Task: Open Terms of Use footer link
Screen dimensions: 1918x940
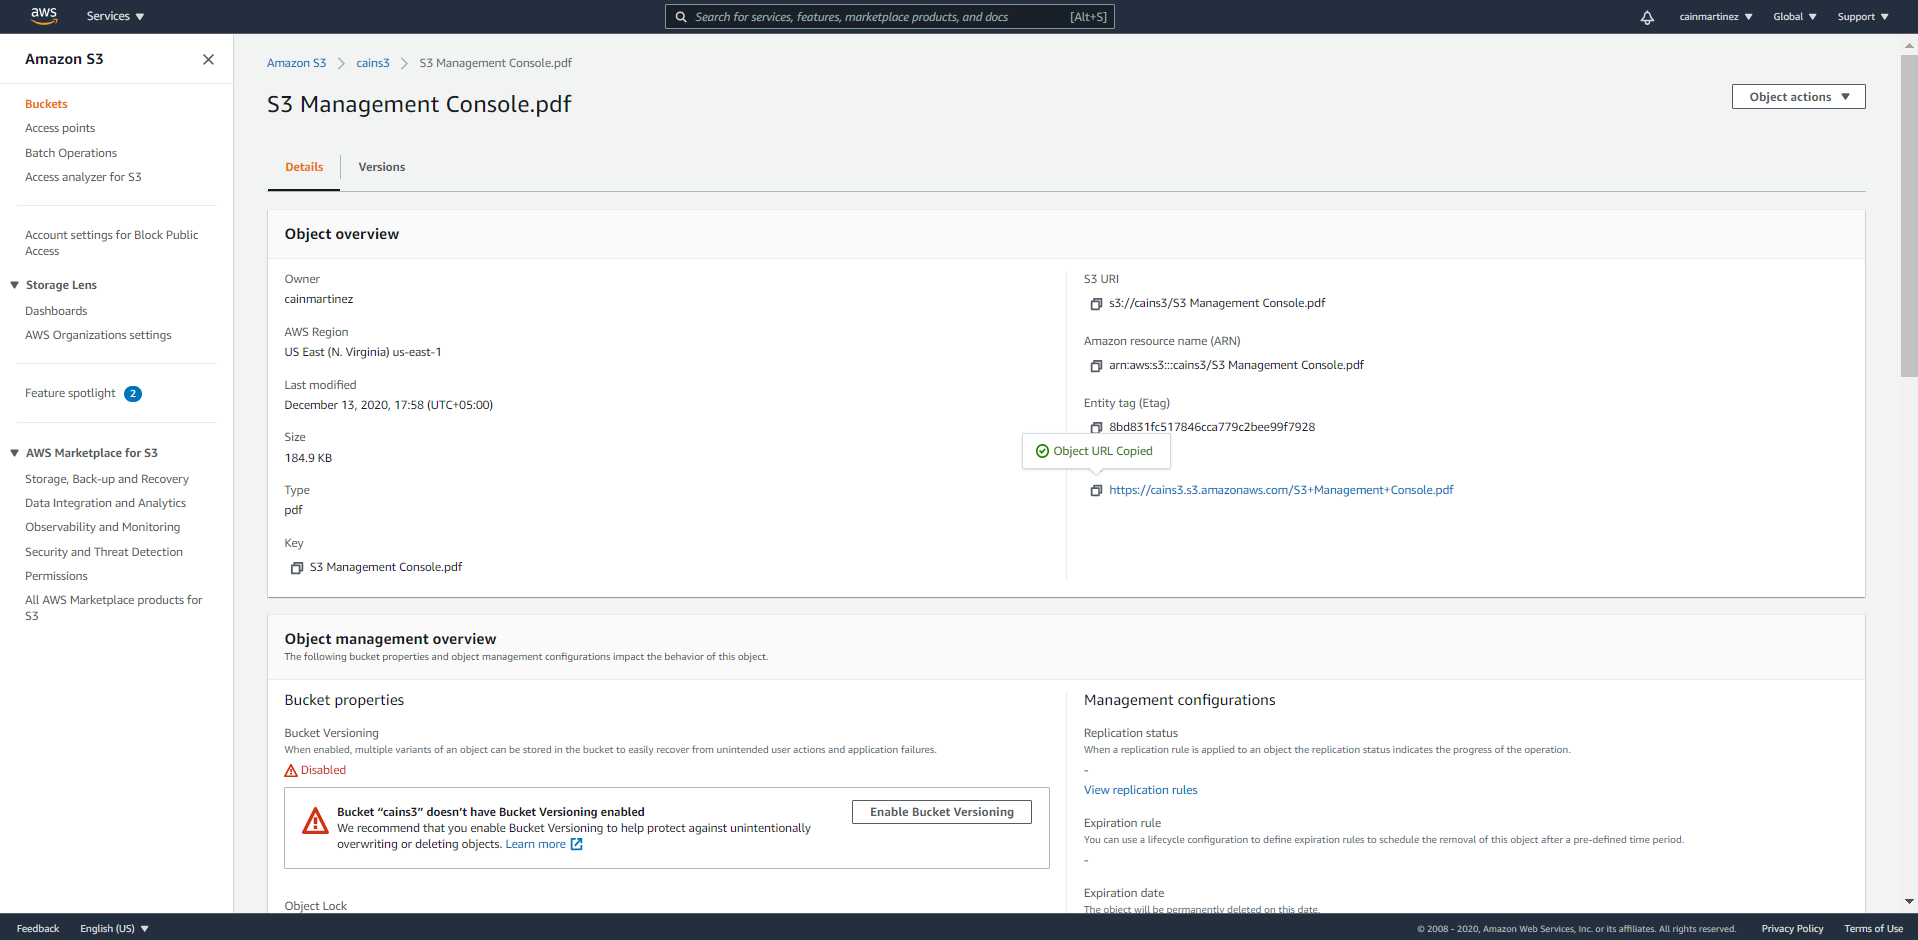Action: pos(1873,929)
